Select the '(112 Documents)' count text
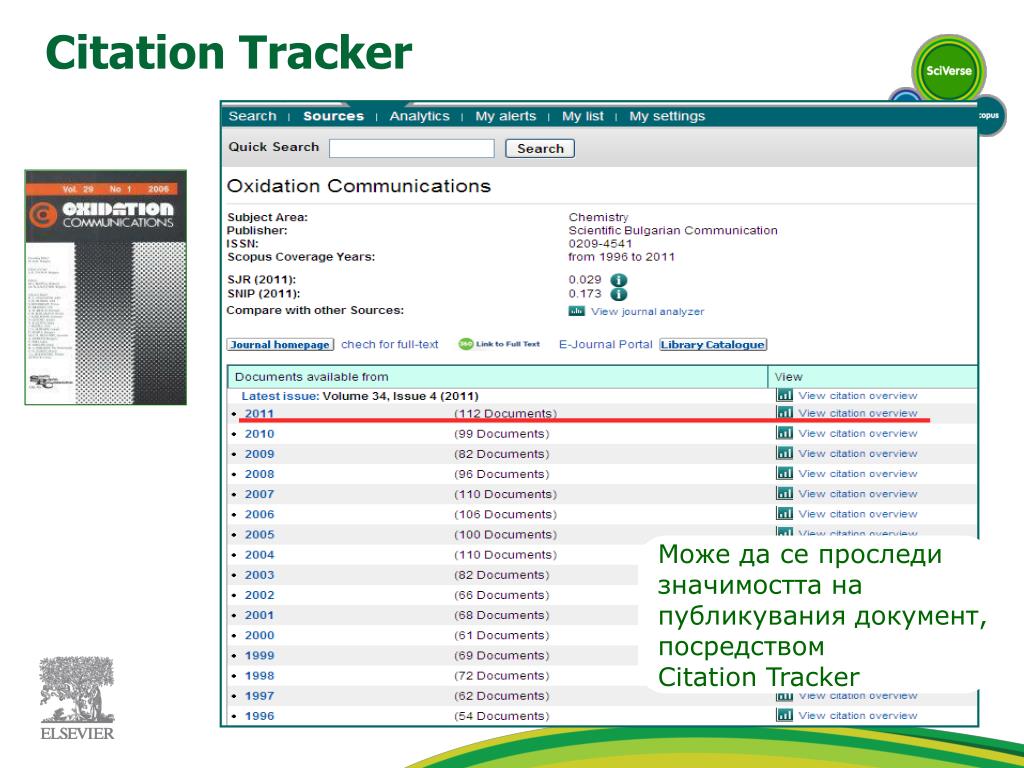 [505, 413]
